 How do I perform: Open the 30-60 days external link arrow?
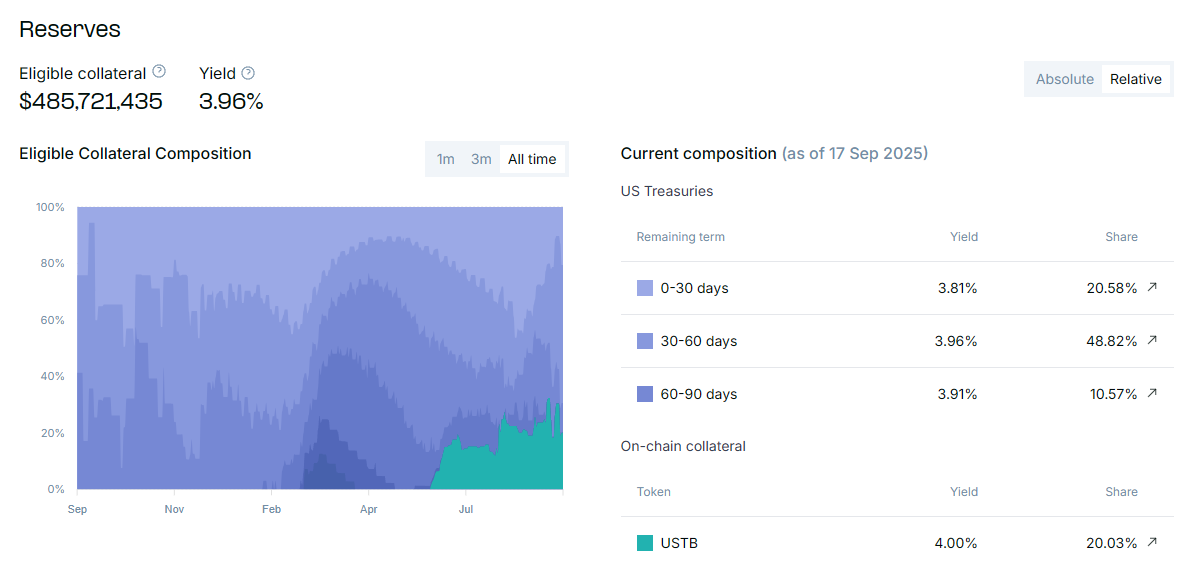(x=1152, y=341)
